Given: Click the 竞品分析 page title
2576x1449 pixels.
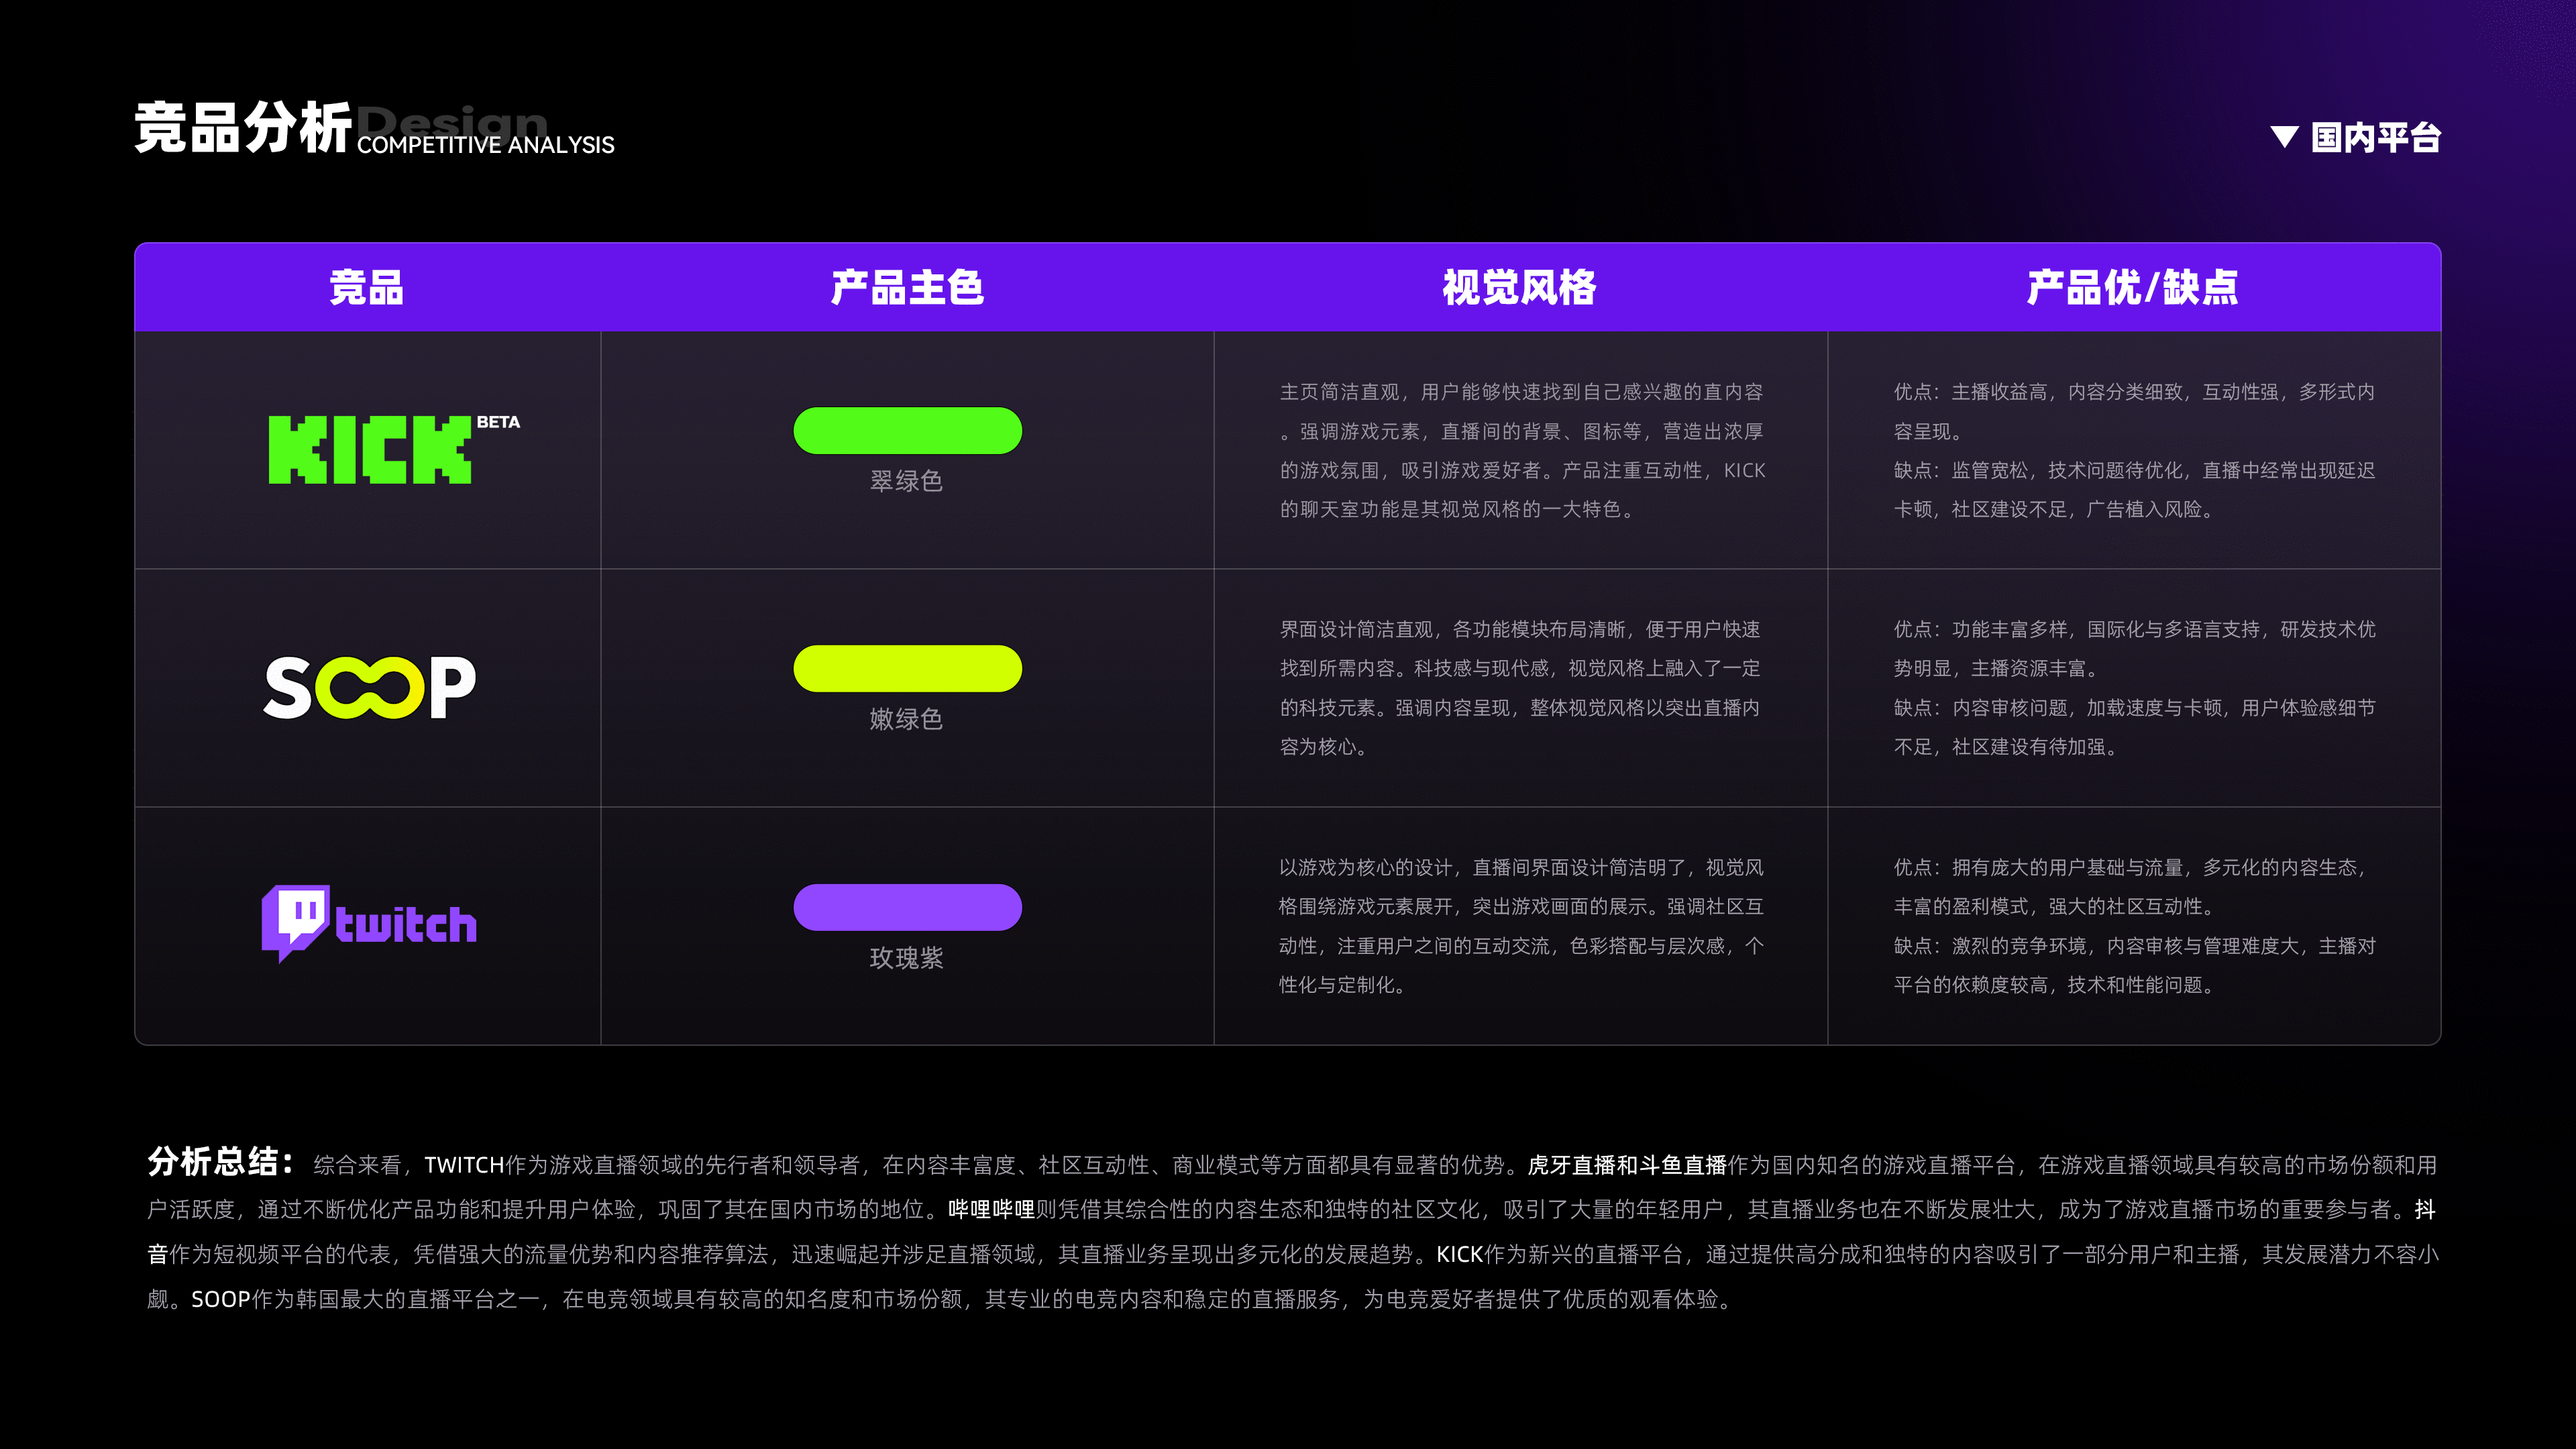Looking at the screenshot, I should (243, 129).
